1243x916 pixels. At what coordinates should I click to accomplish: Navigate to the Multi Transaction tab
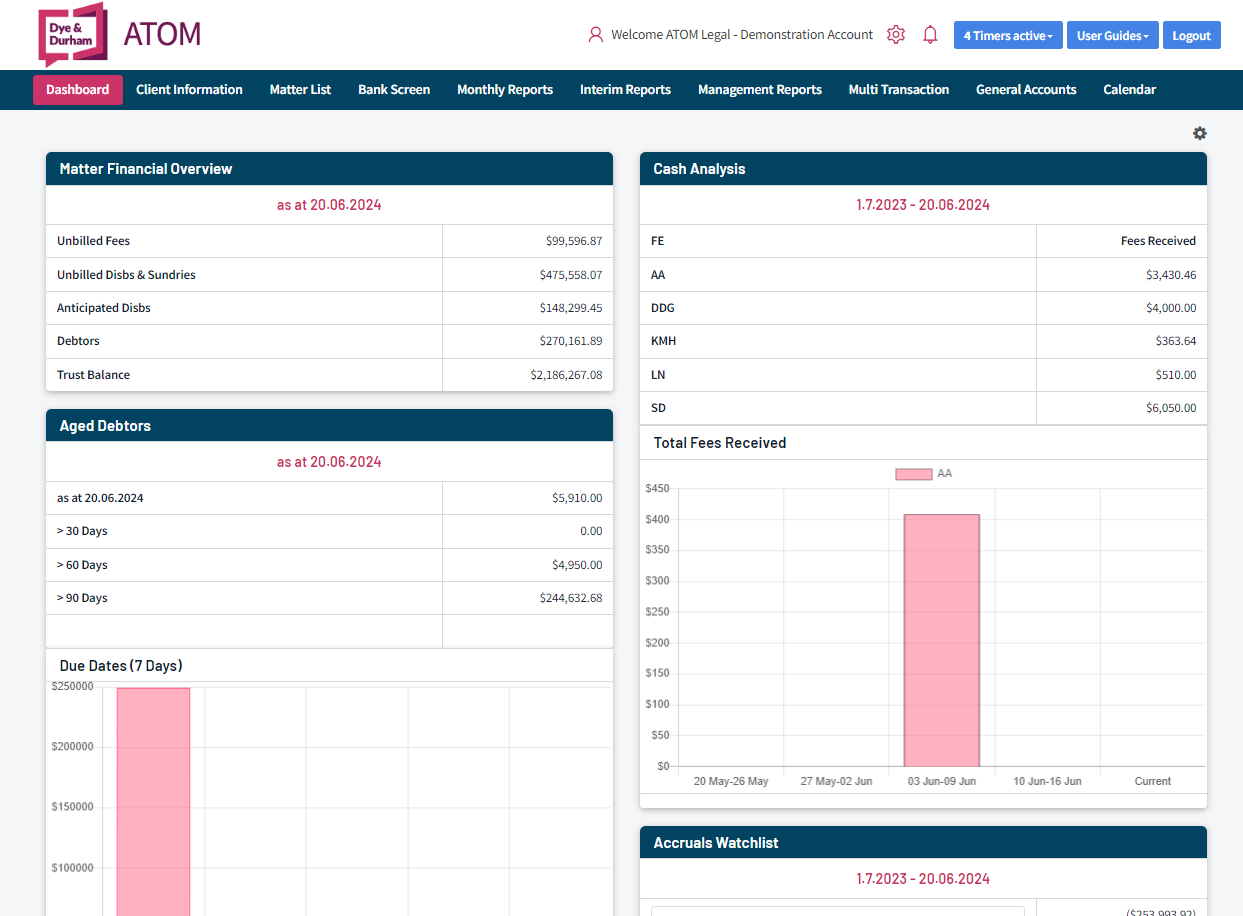(x=898, y=89)
